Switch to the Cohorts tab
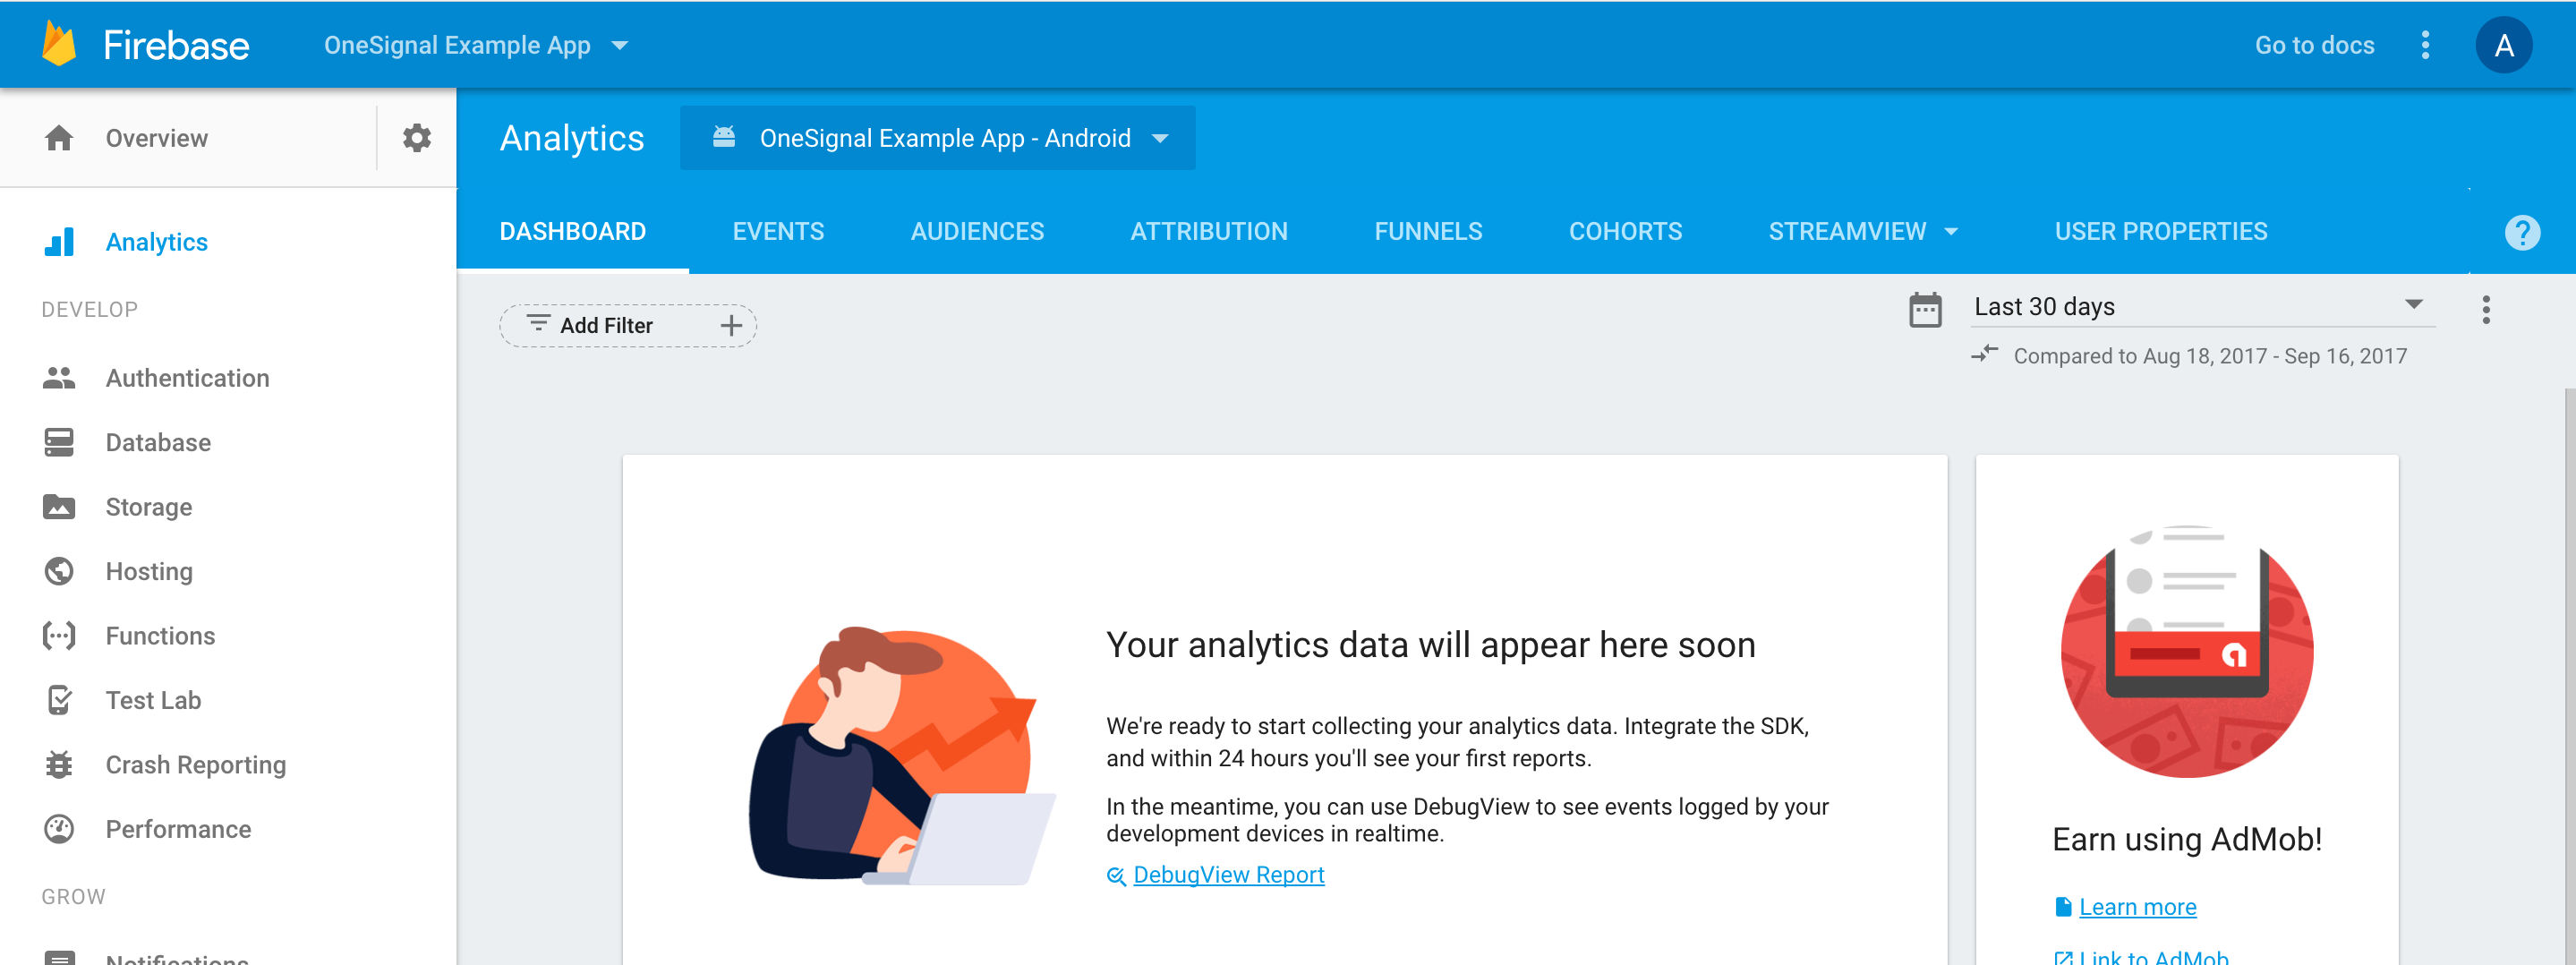The height and width of the screenshot is (965, 2576). click(1625, 231)
